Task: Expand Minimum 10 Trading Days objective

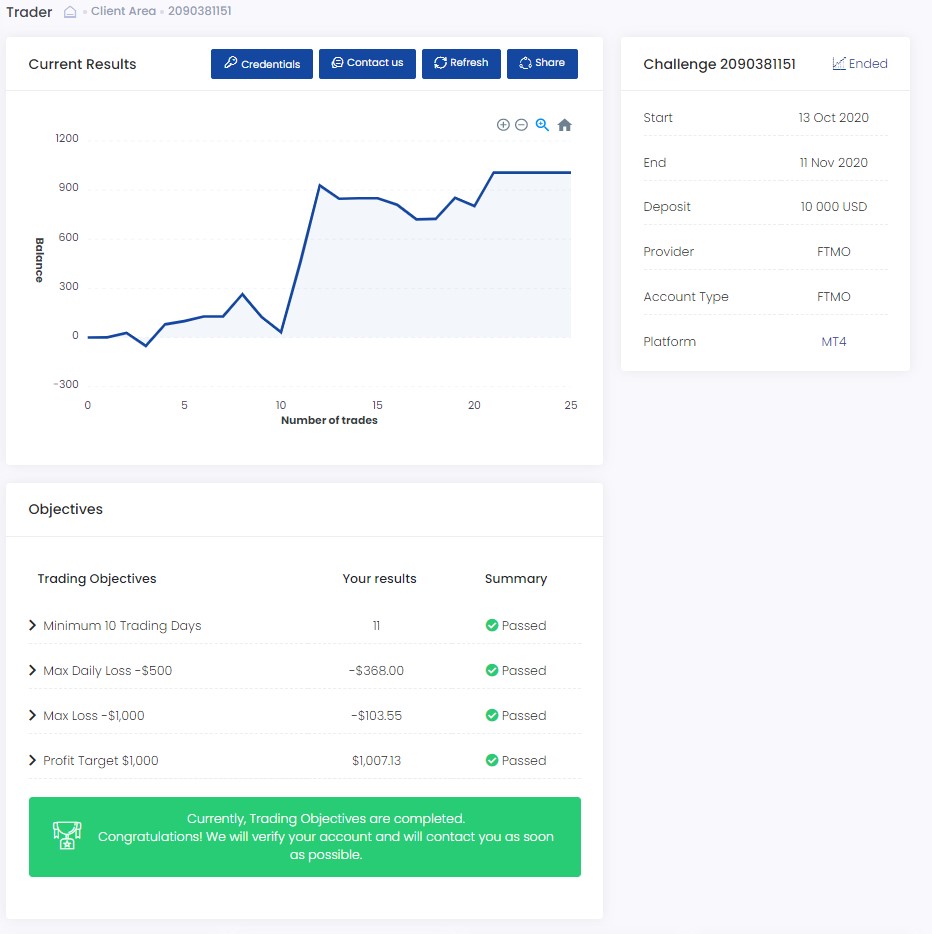Action: tap(33, 626)
